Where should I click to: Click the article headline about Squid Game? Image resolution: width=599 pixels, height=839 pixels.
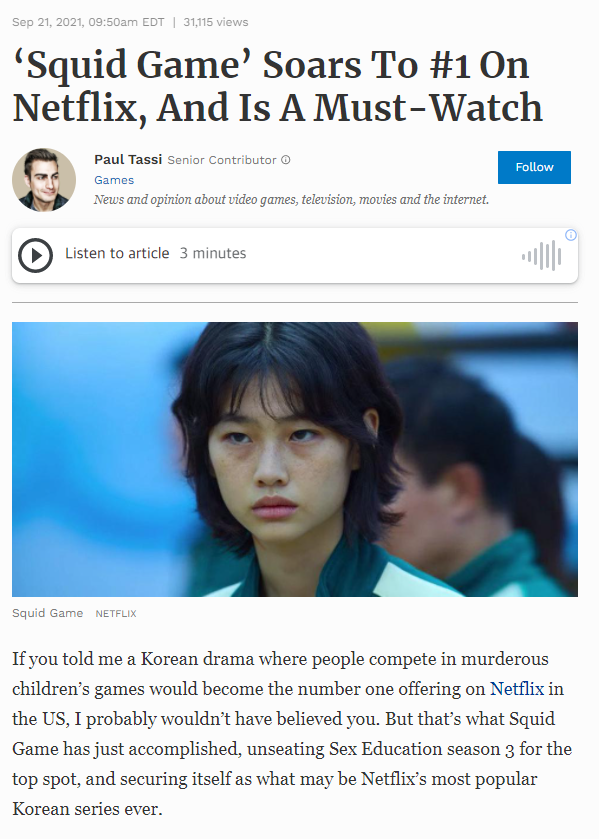tap(277, 87)
